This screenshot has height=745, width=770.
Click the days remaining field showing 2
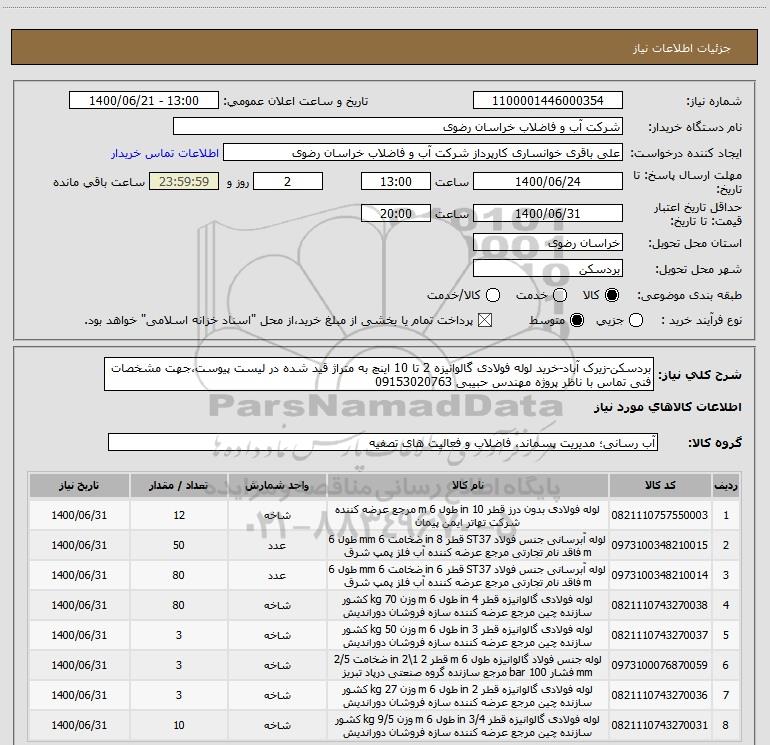(x=288, y=181)
